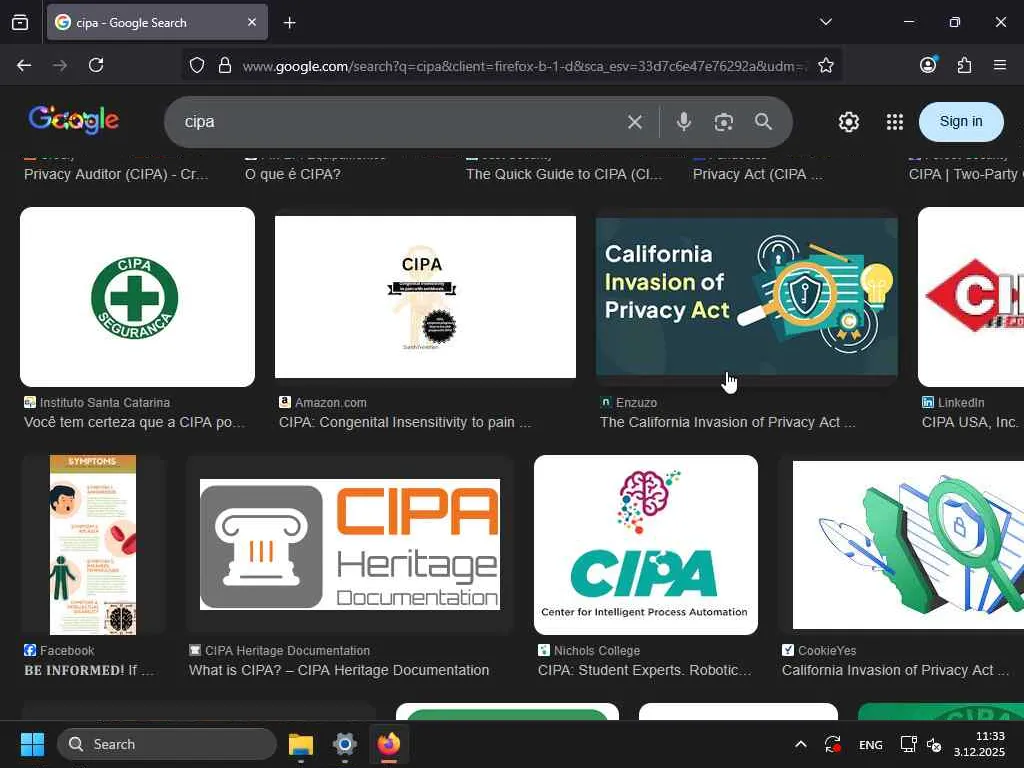Open the Firefox application menu
This screenshot has height=768, width=1024.
pos(1000,65)
